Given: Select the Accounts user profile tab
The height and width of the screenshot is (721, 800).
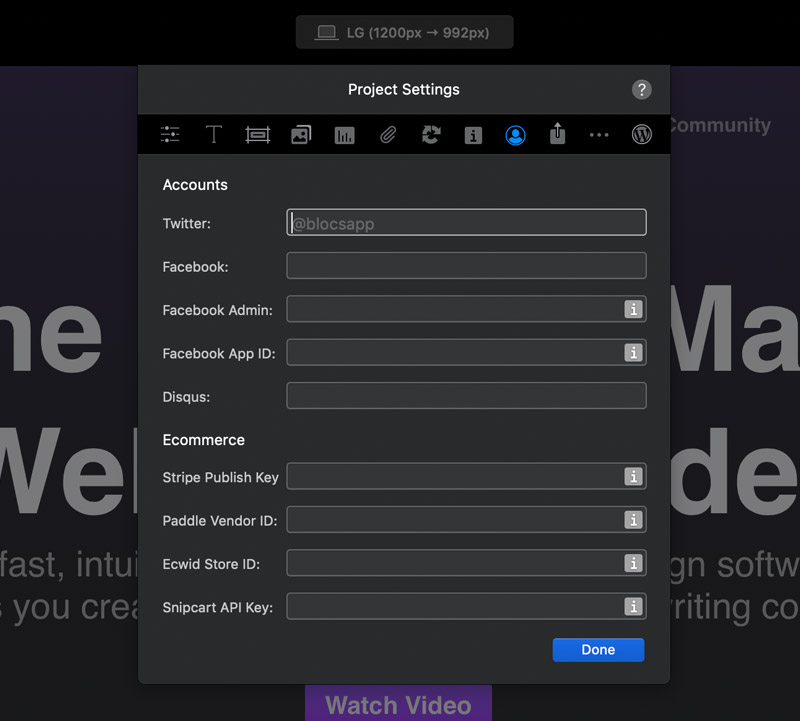Looking at the screenshot, I should tap(515, 135).
